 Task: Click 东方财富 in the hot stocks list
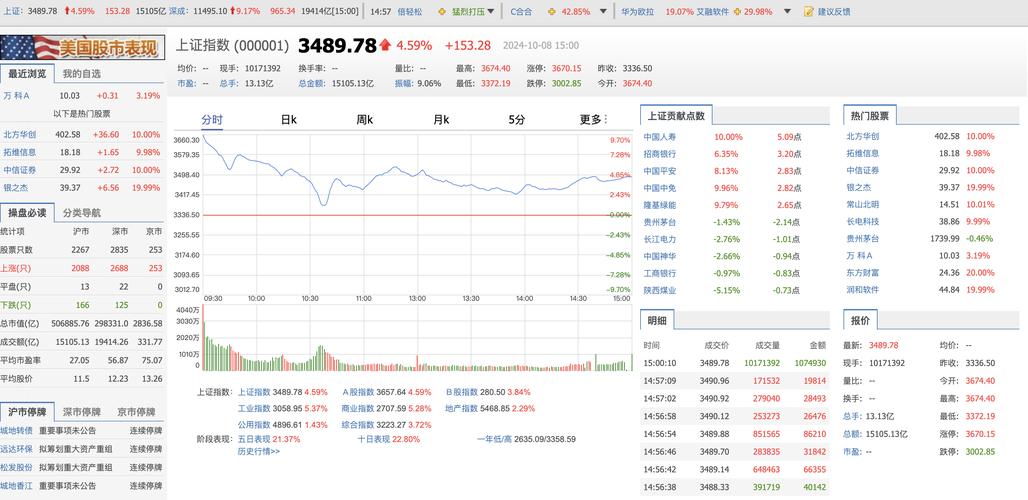[862, 272]
